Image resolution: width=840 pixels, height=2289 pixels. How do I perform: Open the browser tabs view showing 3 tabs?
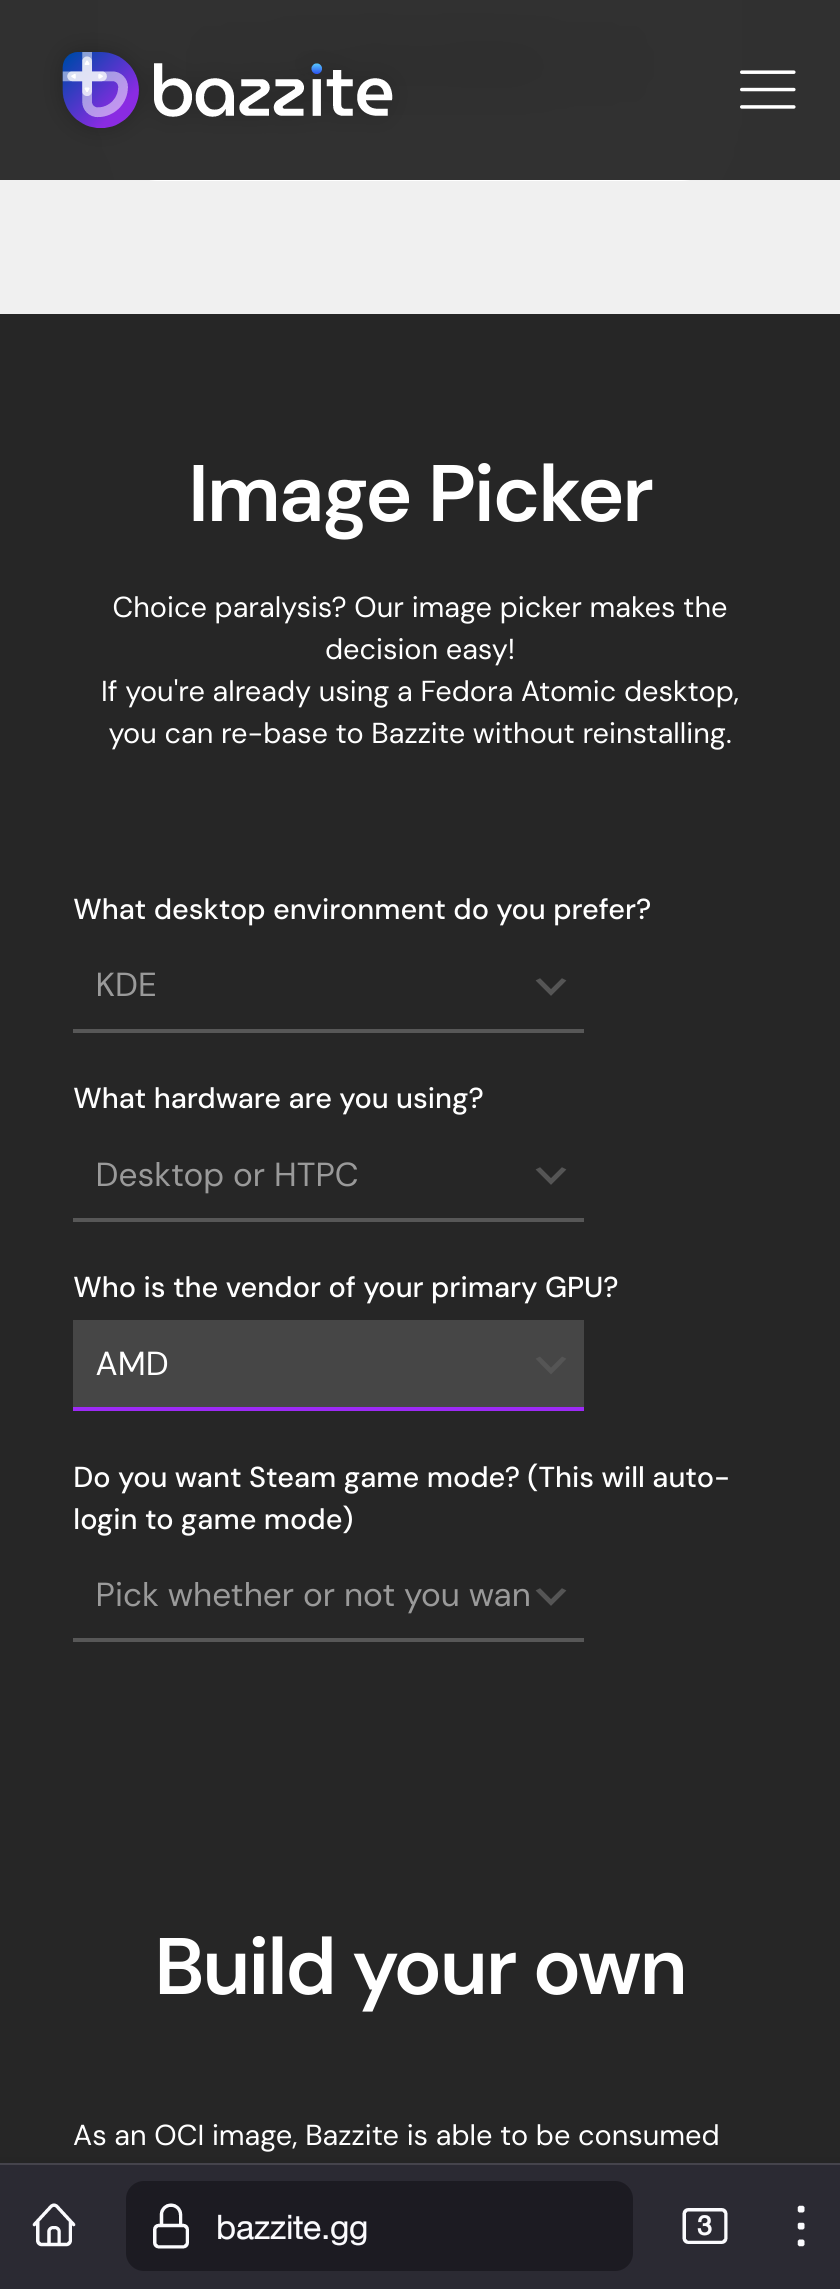[x=705, y=2226]
